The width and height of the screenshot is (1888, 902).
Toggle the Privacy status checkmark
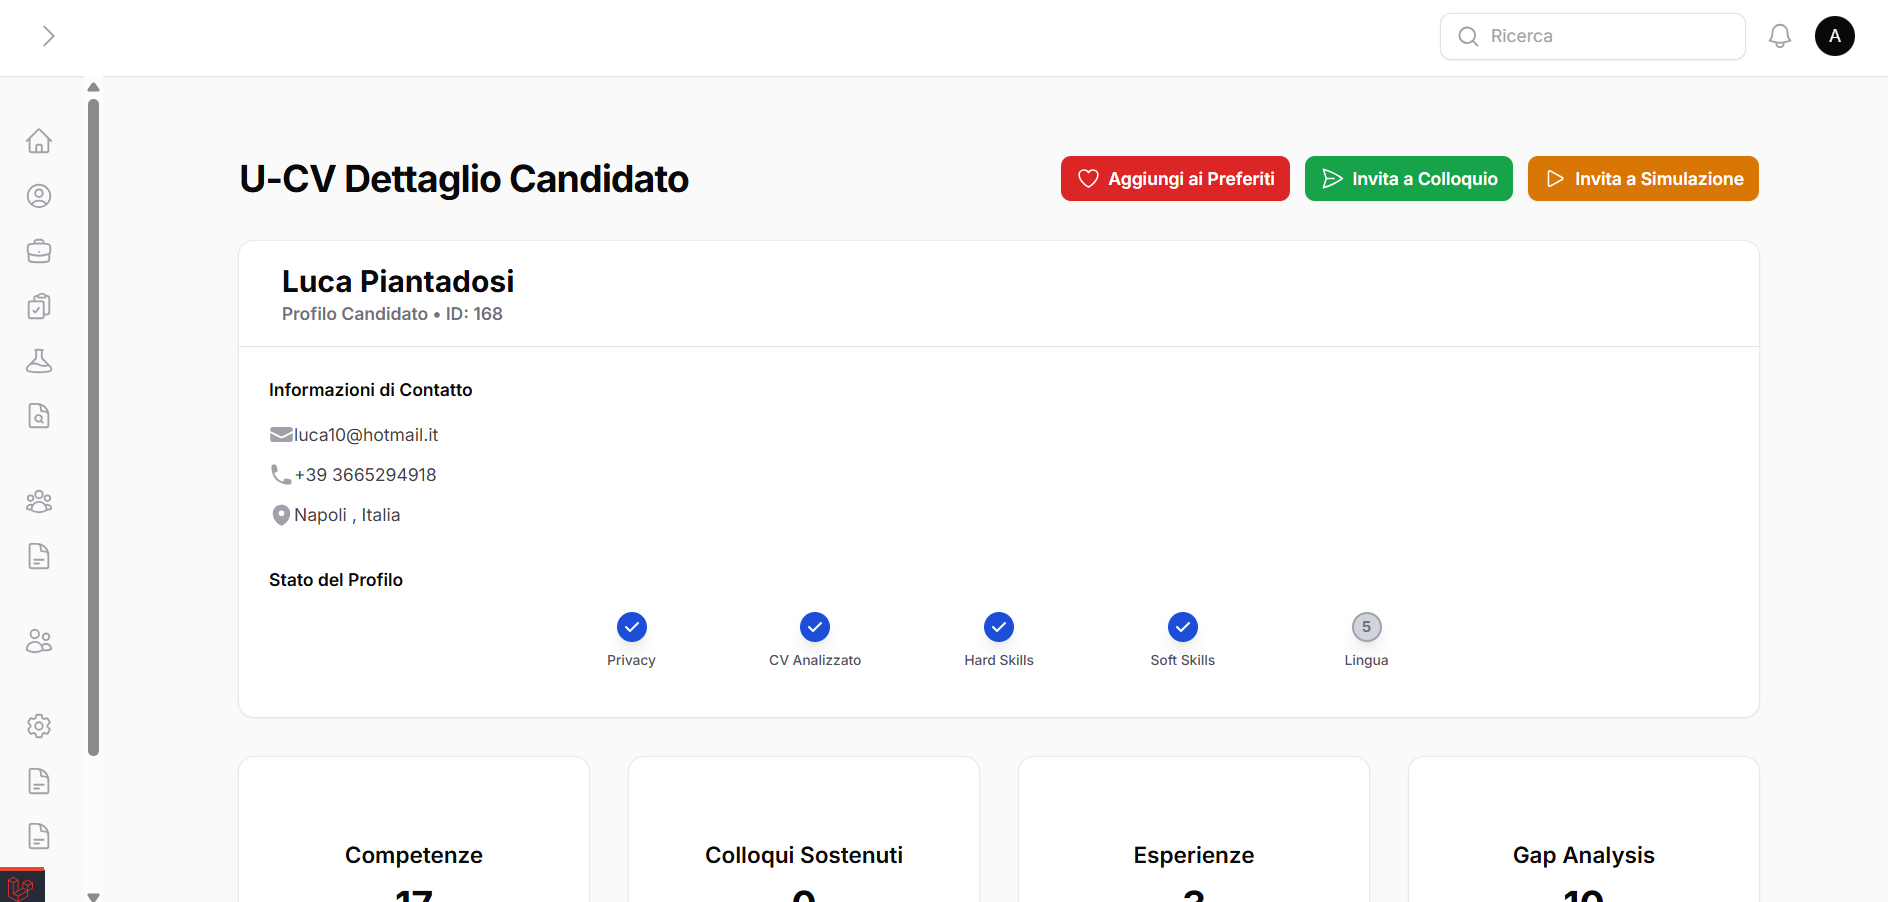631,627
